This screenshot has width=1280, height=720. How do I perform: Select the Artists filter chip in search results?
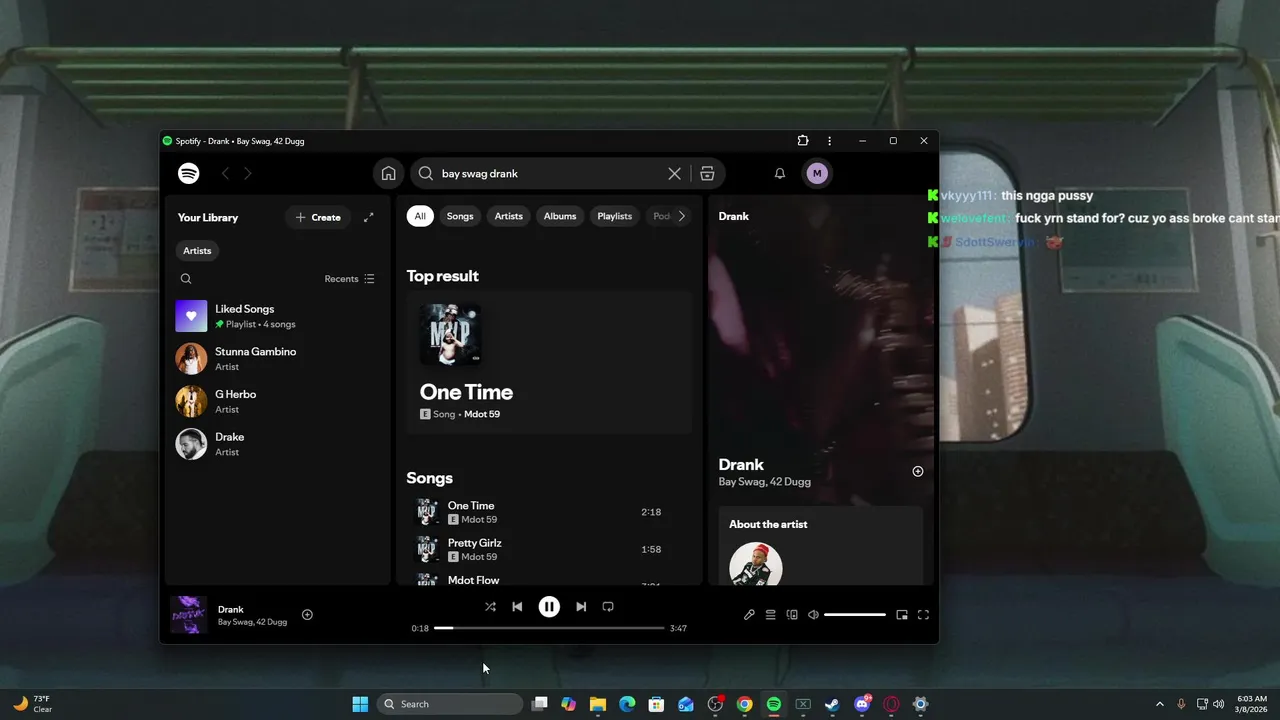click(509, 216)
